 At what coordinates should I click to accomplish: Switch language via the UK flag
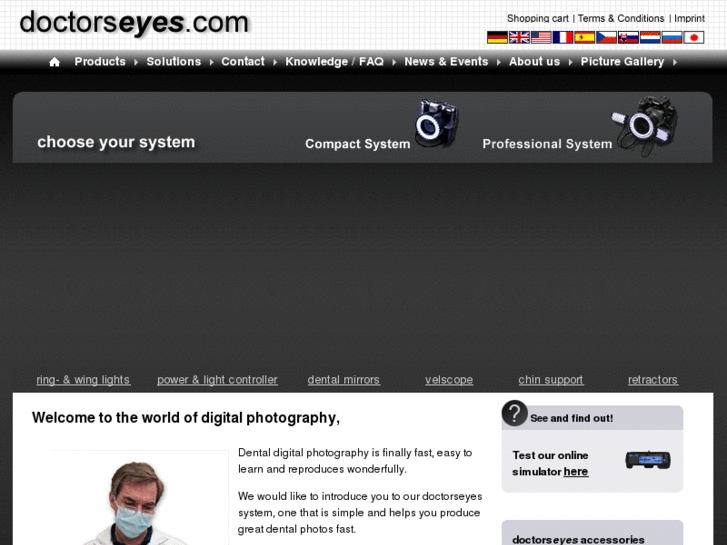[519, 38]
